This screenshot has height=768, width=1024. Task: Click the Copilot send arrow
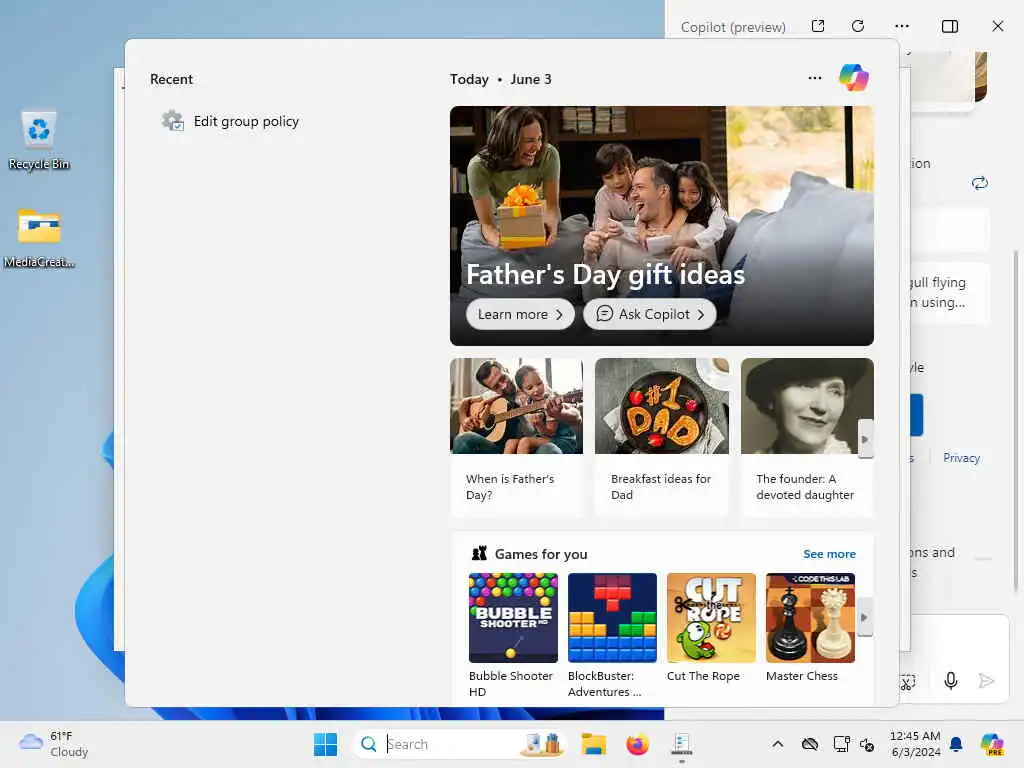point(986,681)
